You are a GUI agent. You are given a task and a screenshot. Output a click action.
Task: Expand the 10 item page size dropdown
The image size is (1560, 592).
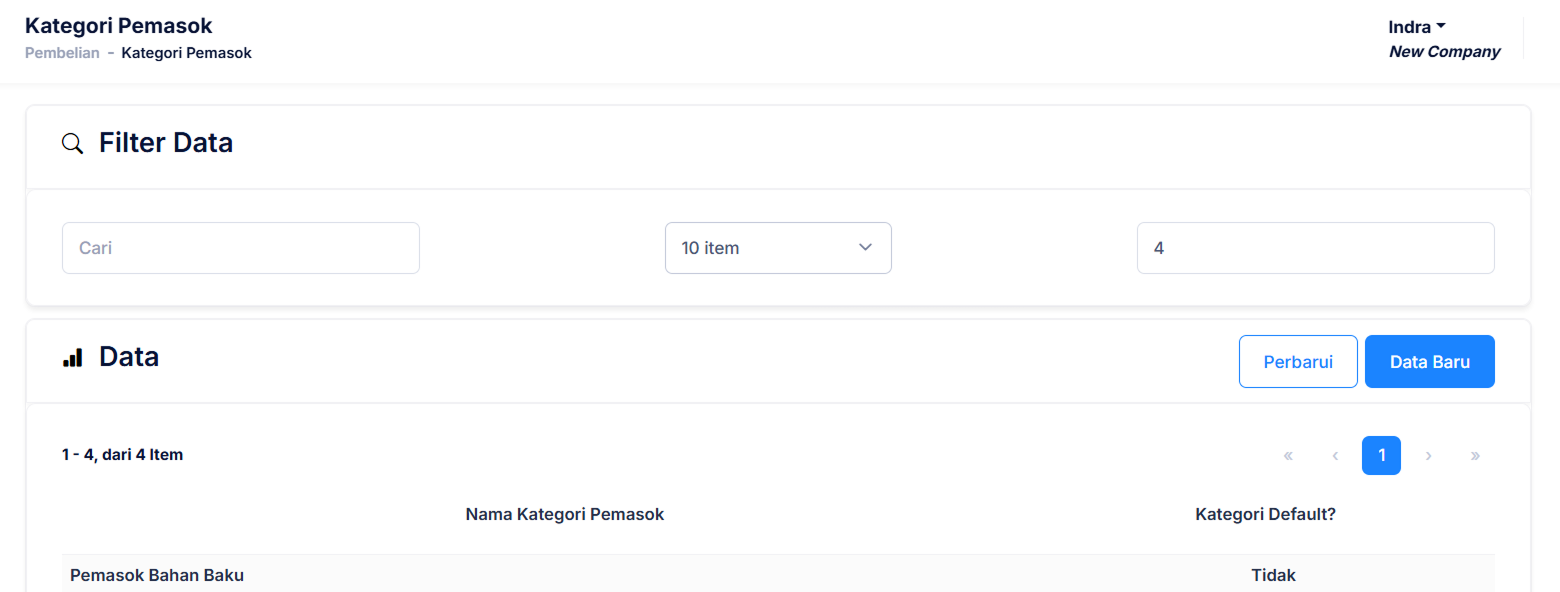(x=777, y=248)
